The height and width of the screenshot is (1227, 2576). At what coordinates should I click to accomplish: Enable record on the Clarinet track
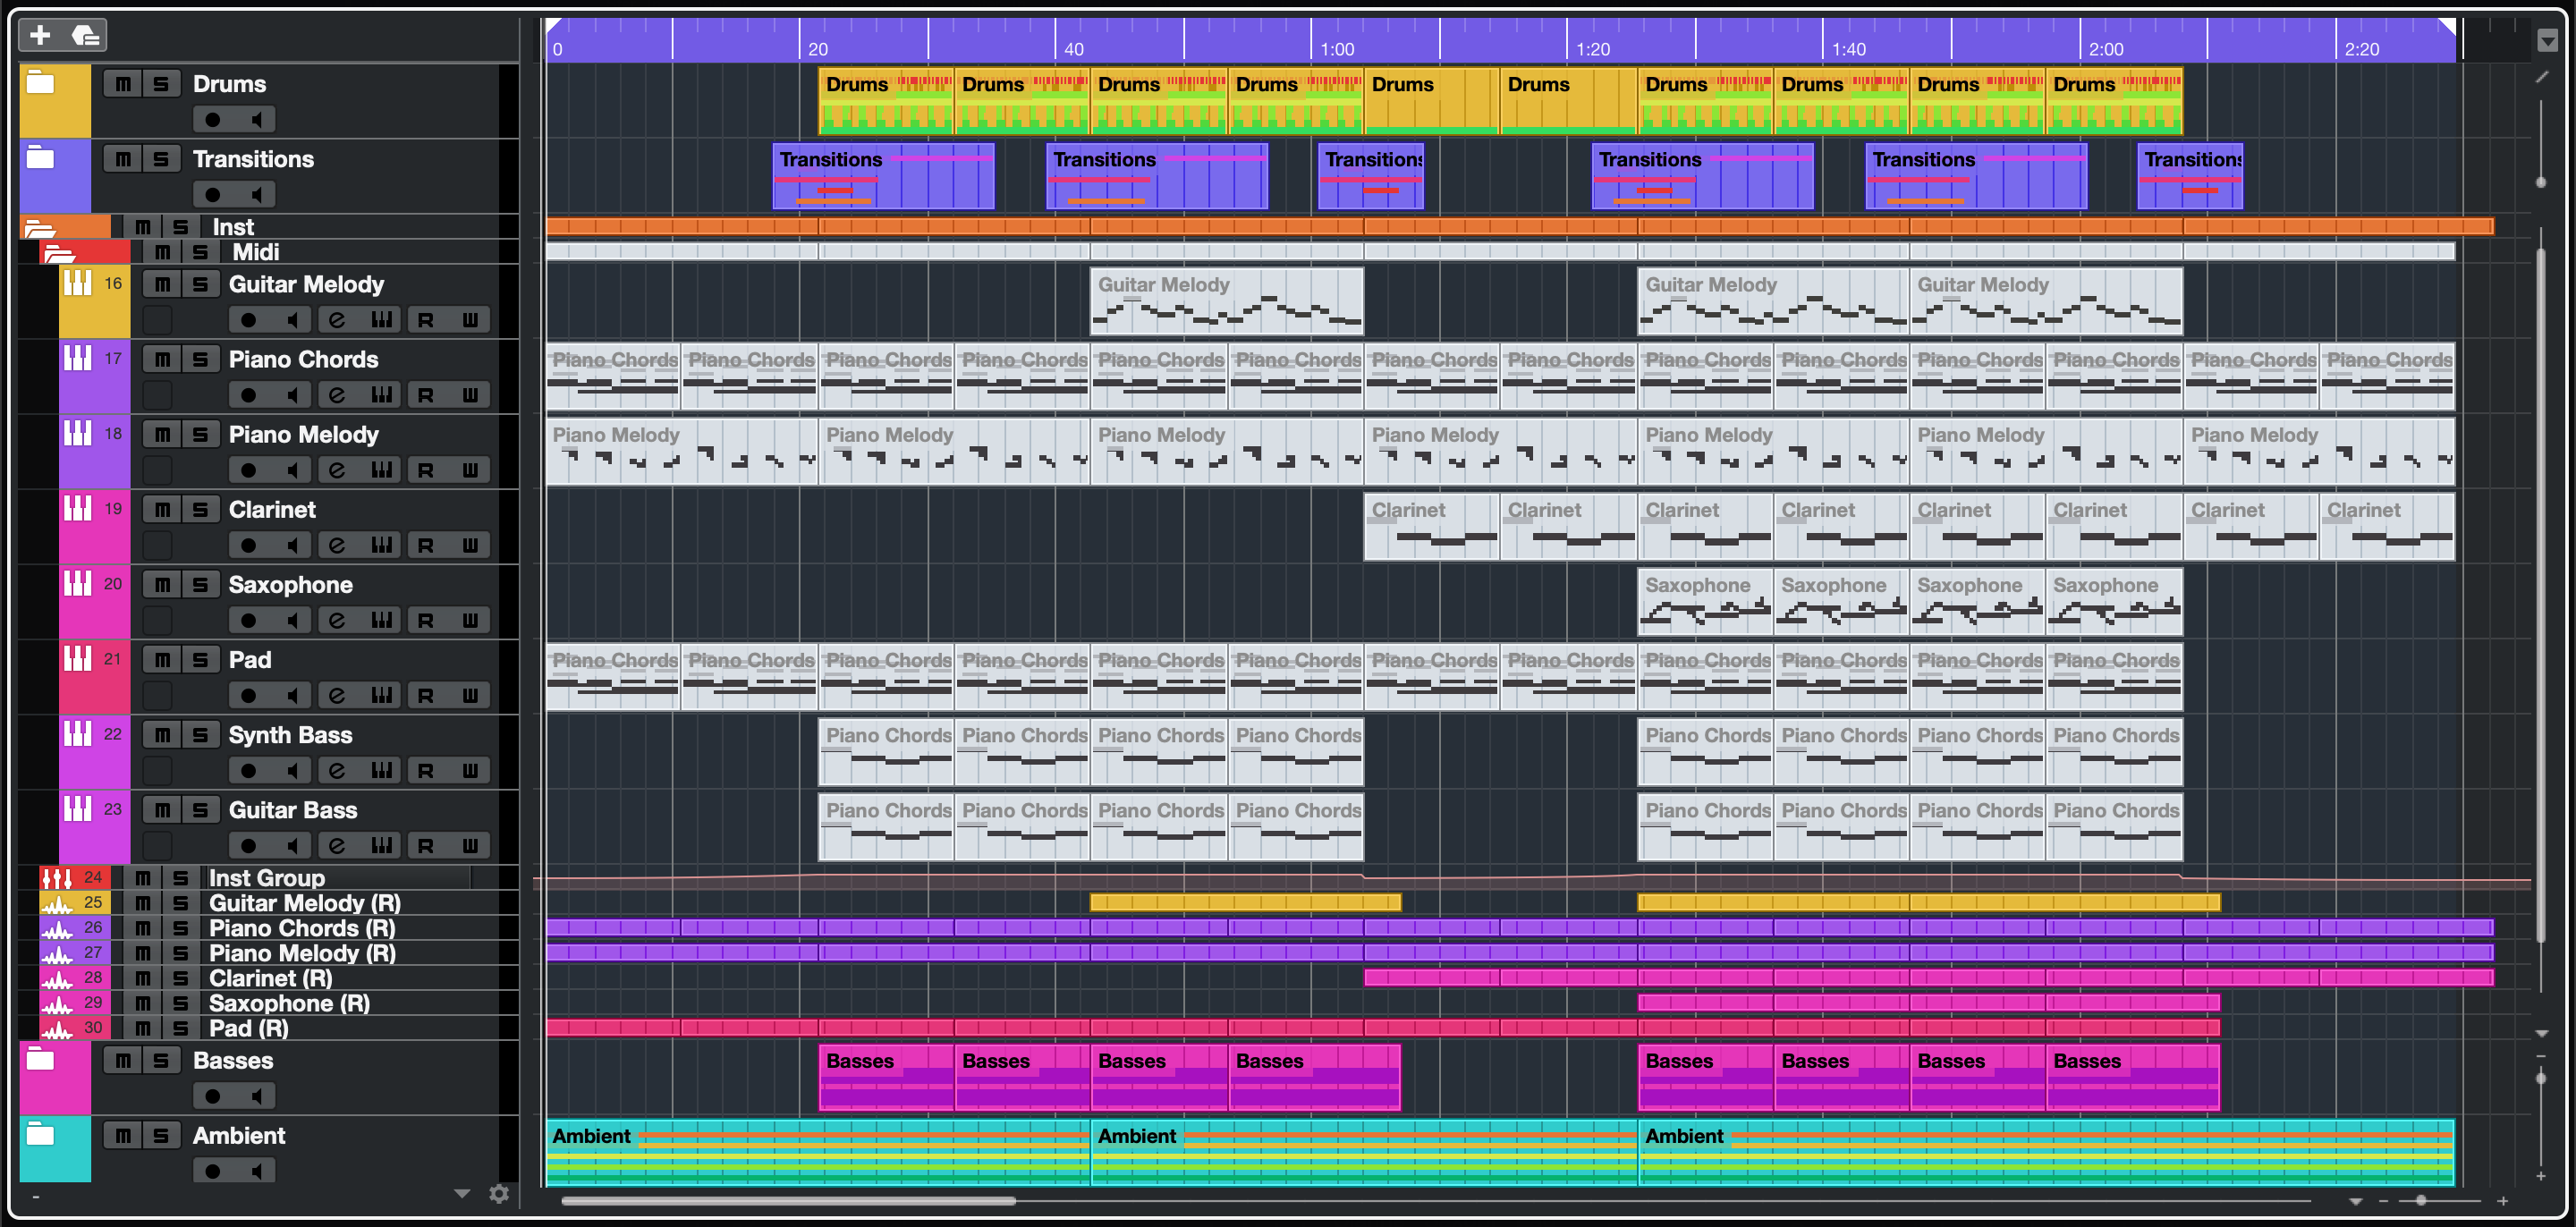(248, 545)
